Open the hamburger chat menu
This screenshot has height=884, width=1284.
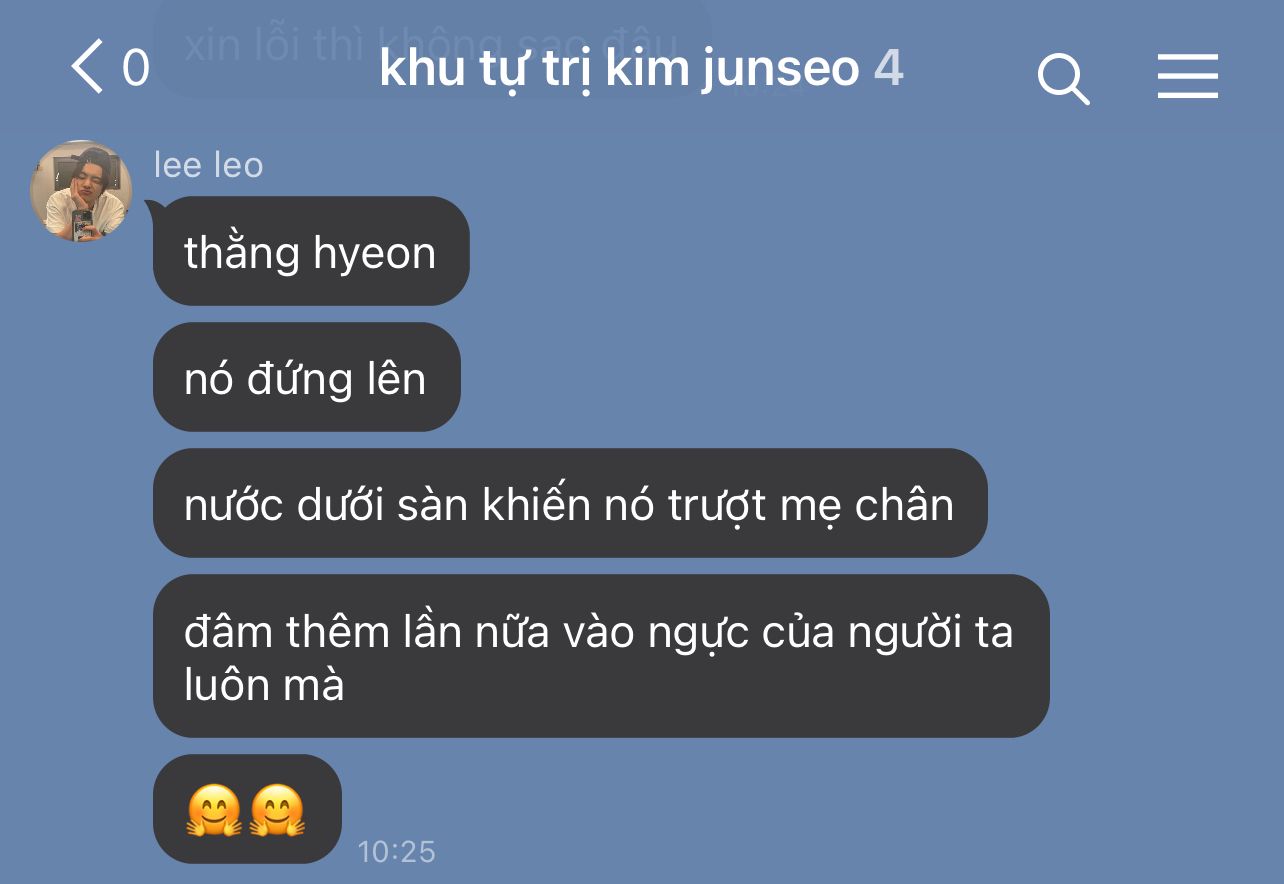pyautogui.click(x=1187, y=76)
